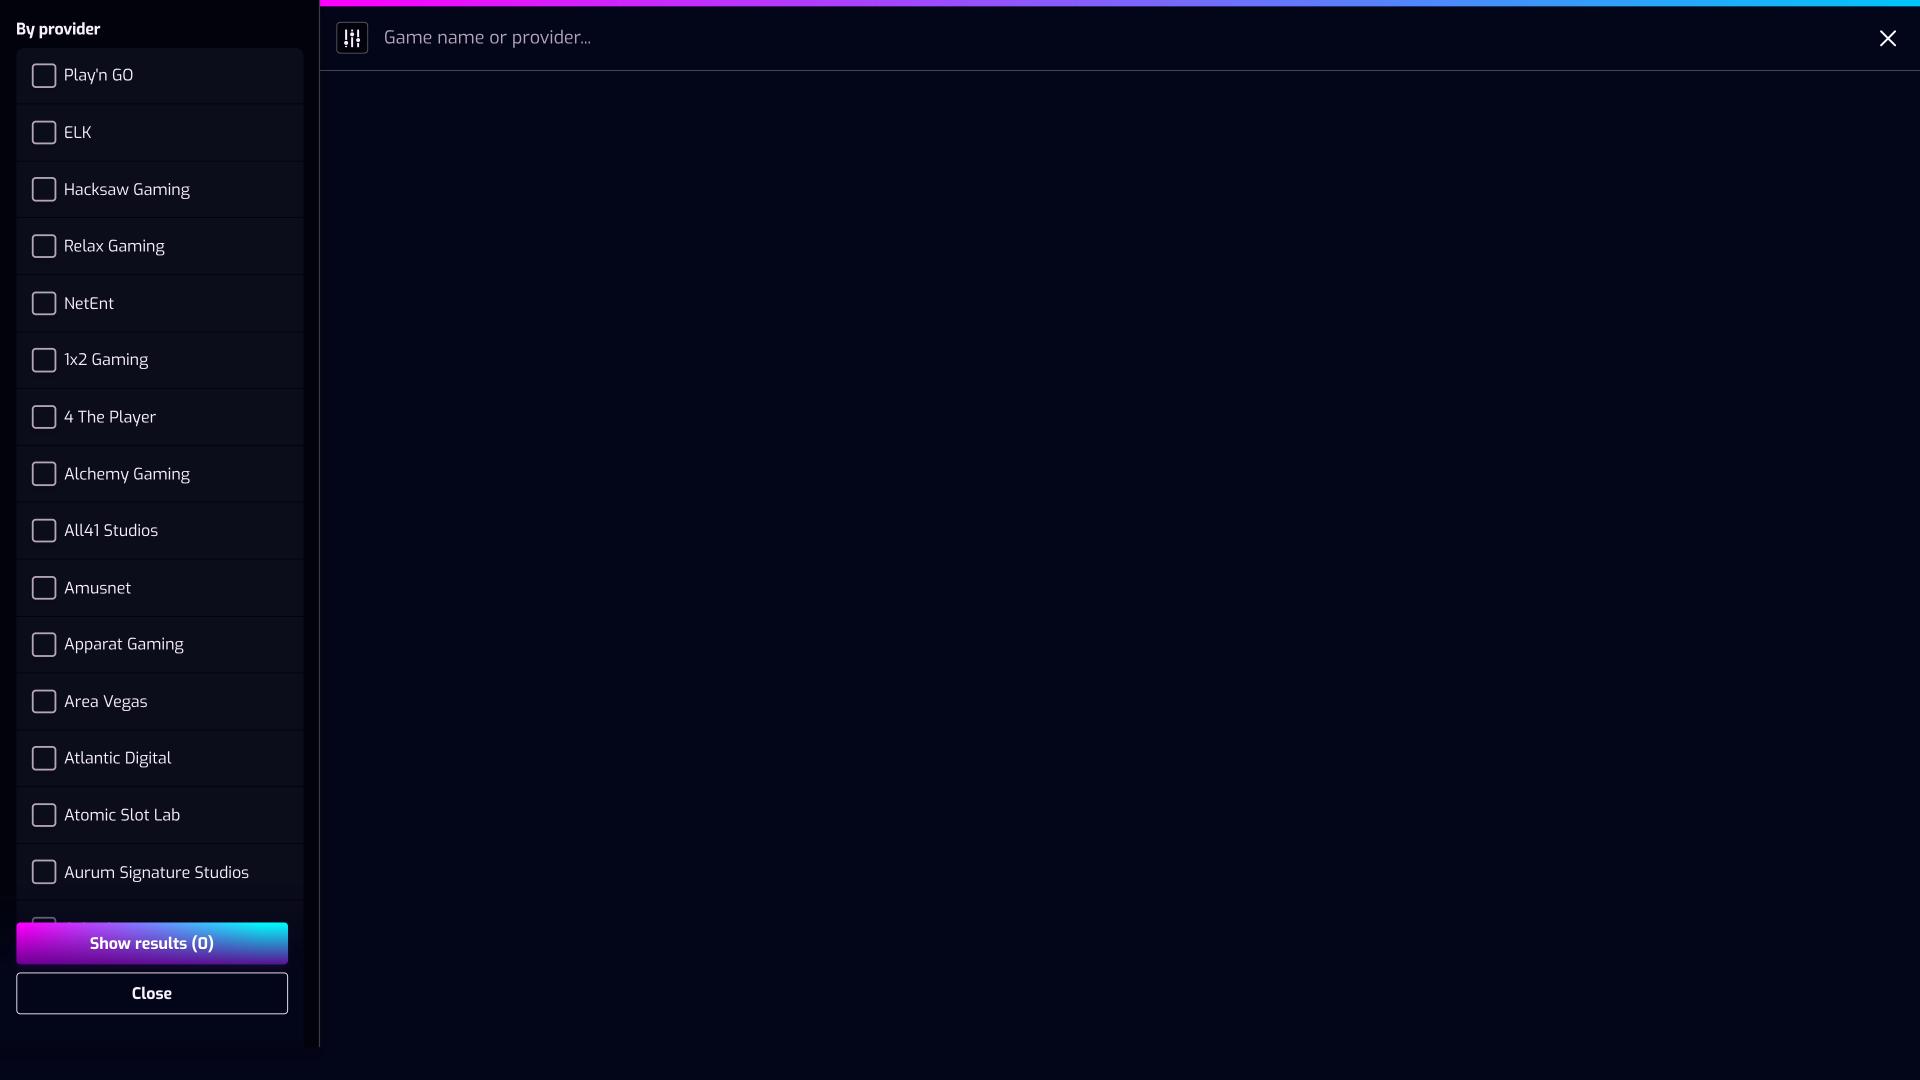The image size is (1920, 1080).
Task: Click the Close button in the filter panel
Action: (x=152, y=993)
